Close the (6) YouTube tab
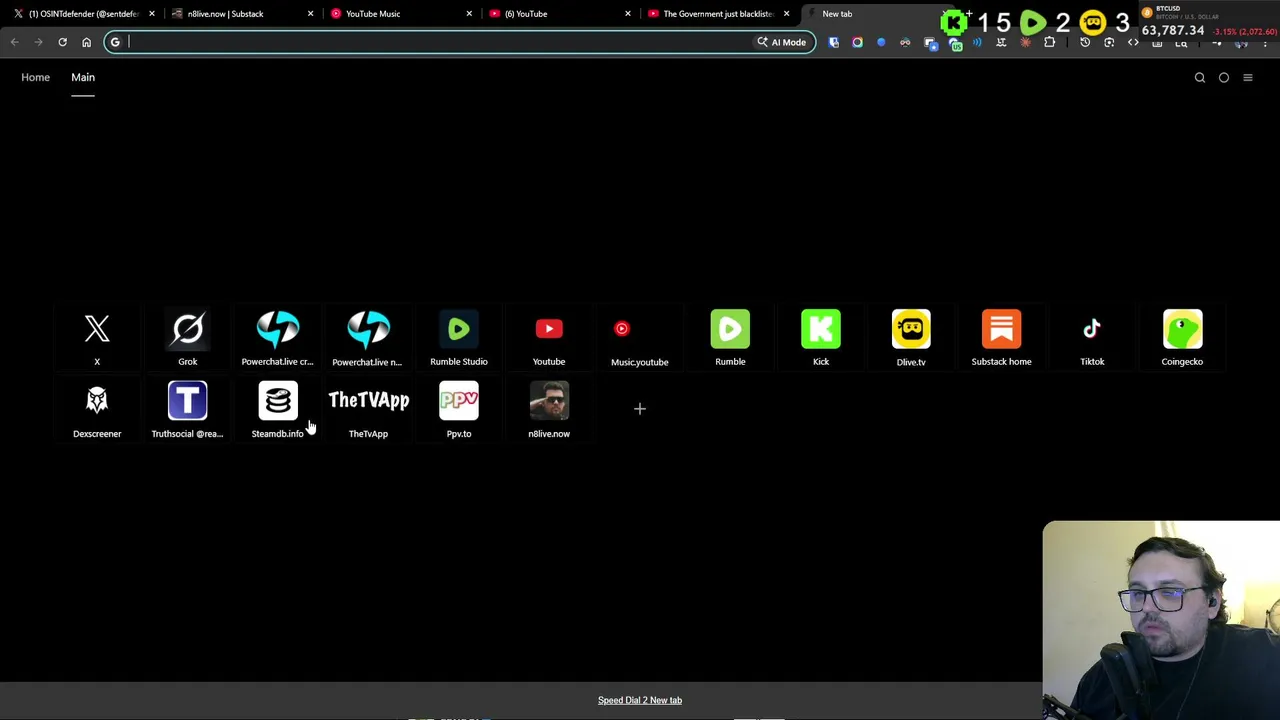Screen dimensions: 1280x720 (x=628, y=13)
